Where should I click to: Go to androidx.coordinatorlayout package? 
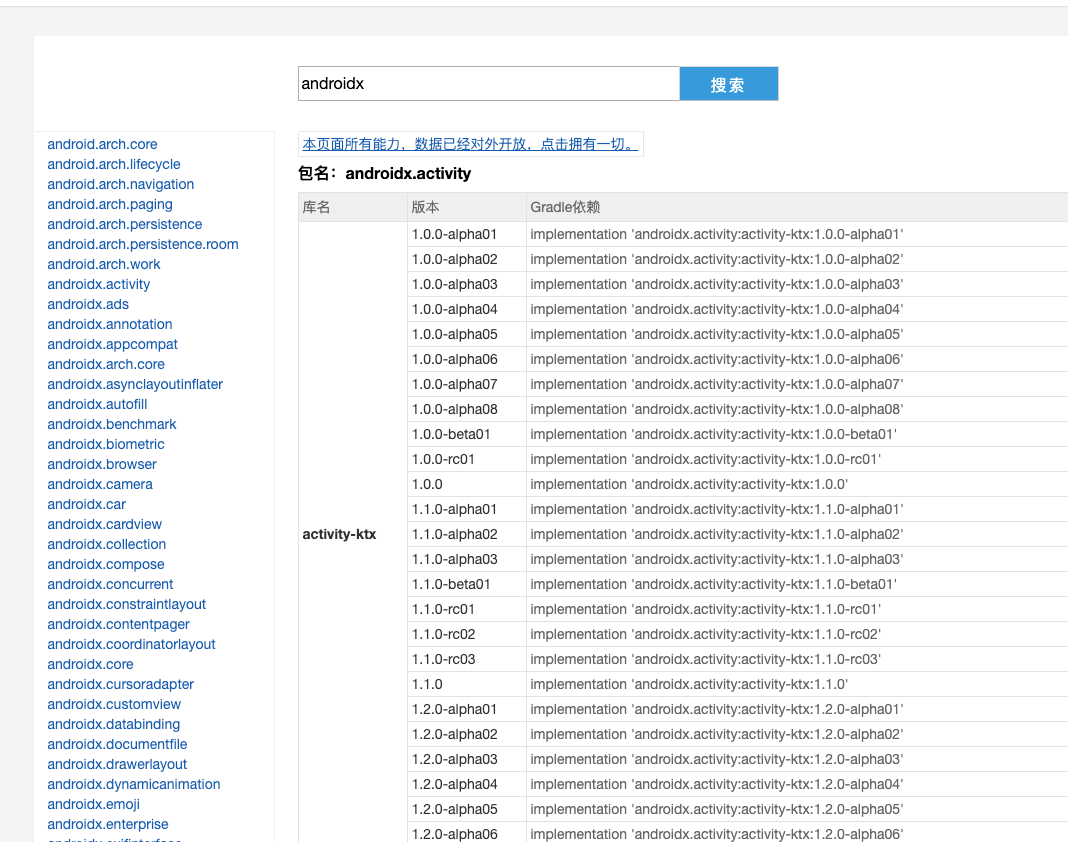[131, 644]
